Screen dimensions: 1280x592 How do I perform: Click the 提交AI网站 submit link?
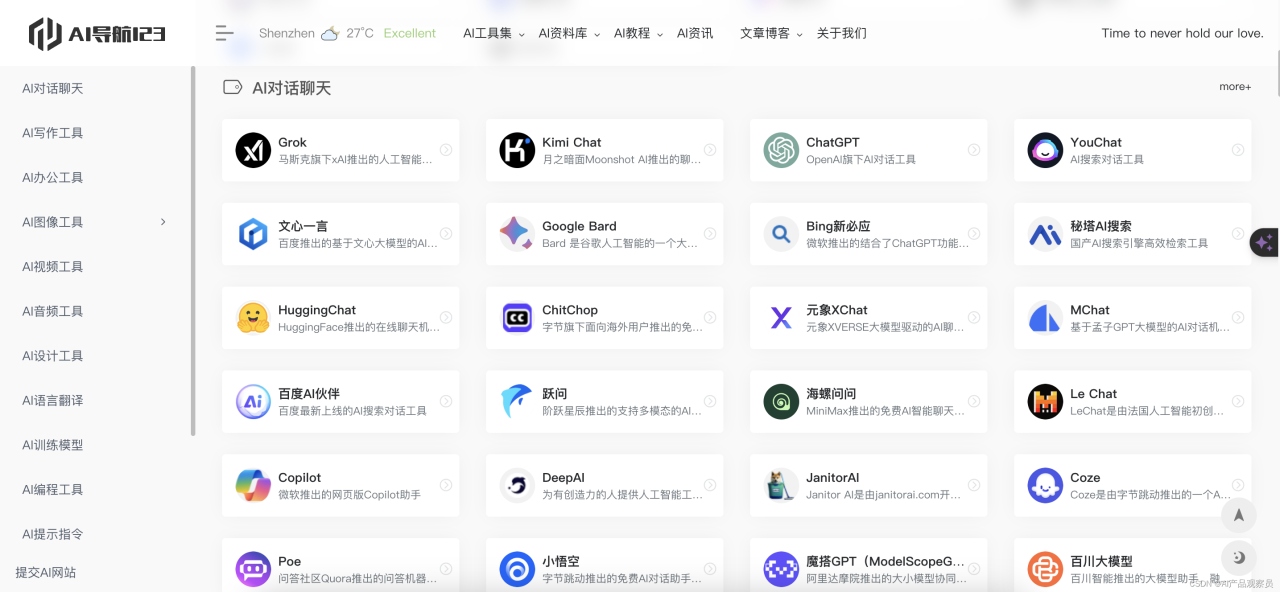[x=46, y=572]
